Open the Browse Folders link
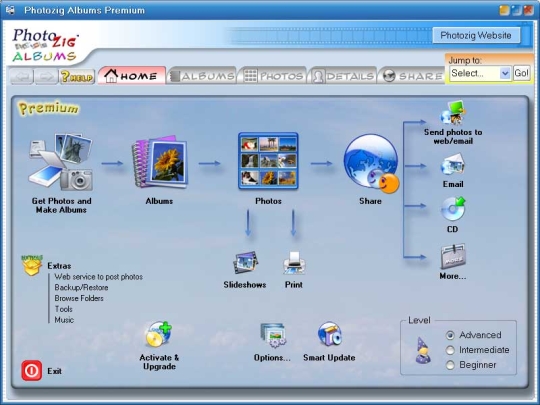540x405 pixels. [x=79, y=298]
